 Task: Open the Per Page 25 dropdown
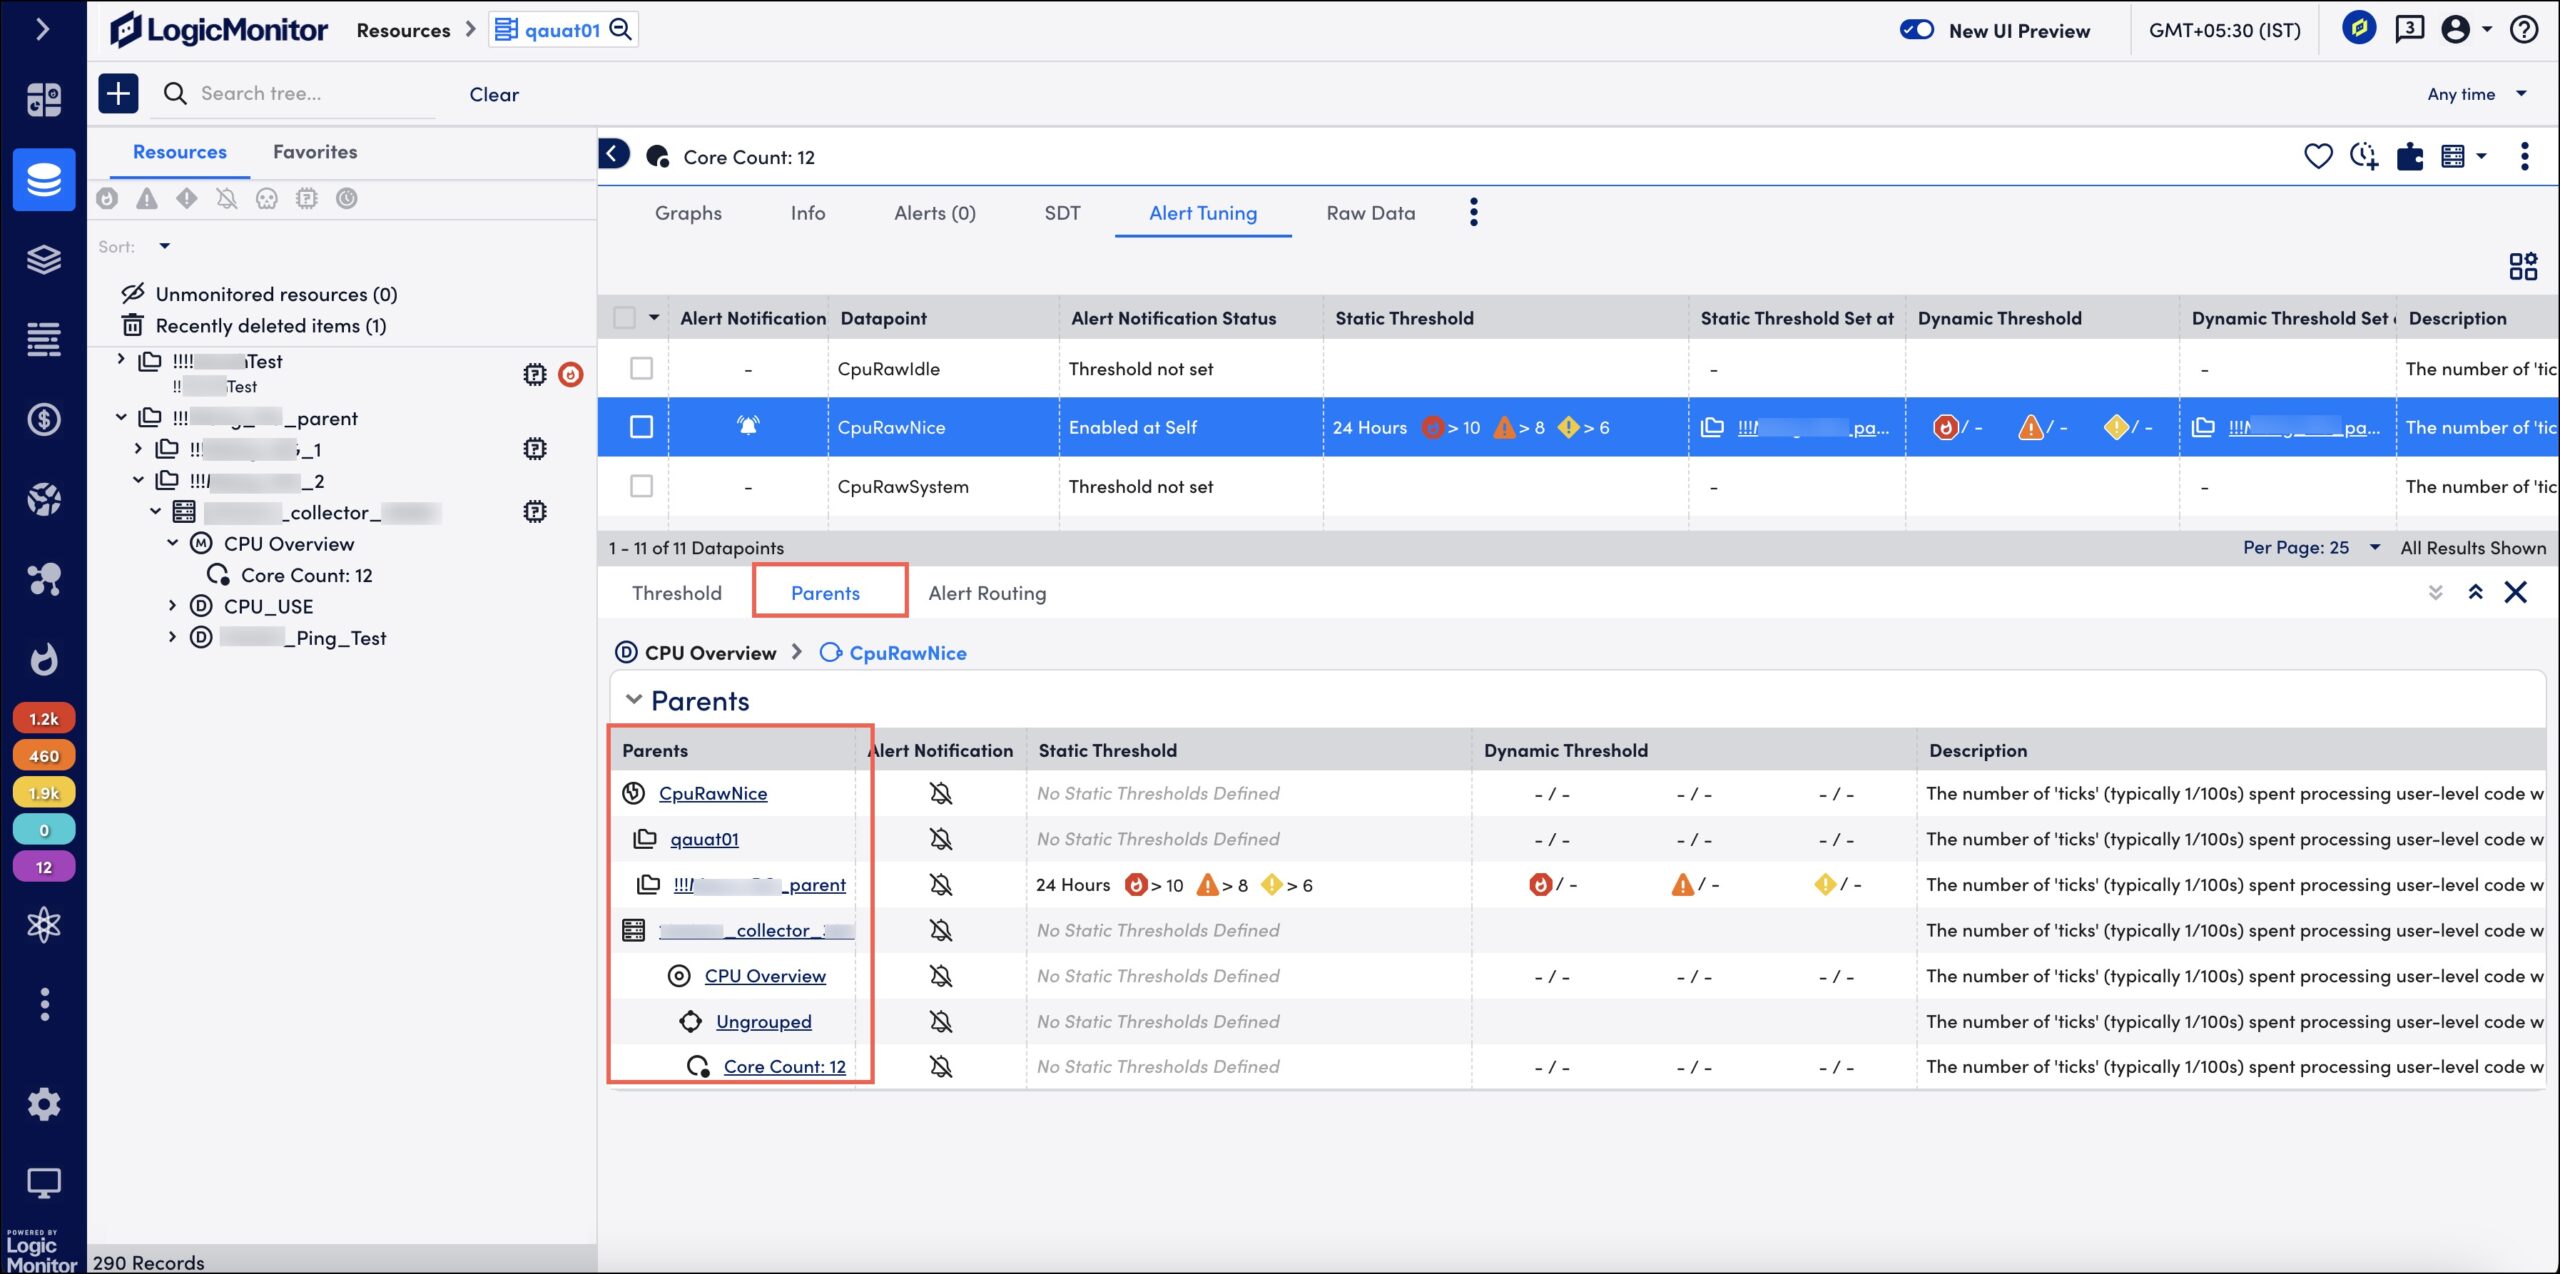coord(2311,547)
